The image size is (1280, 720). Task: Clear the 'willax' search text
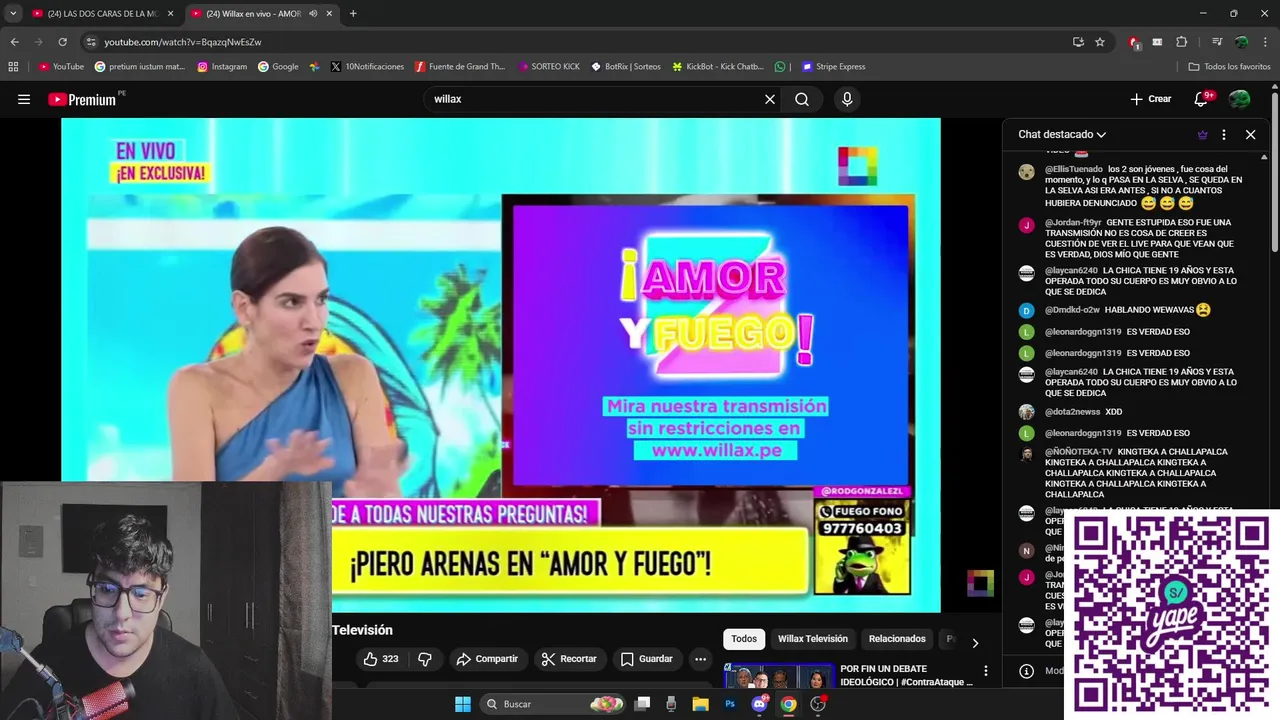point(770,99)
